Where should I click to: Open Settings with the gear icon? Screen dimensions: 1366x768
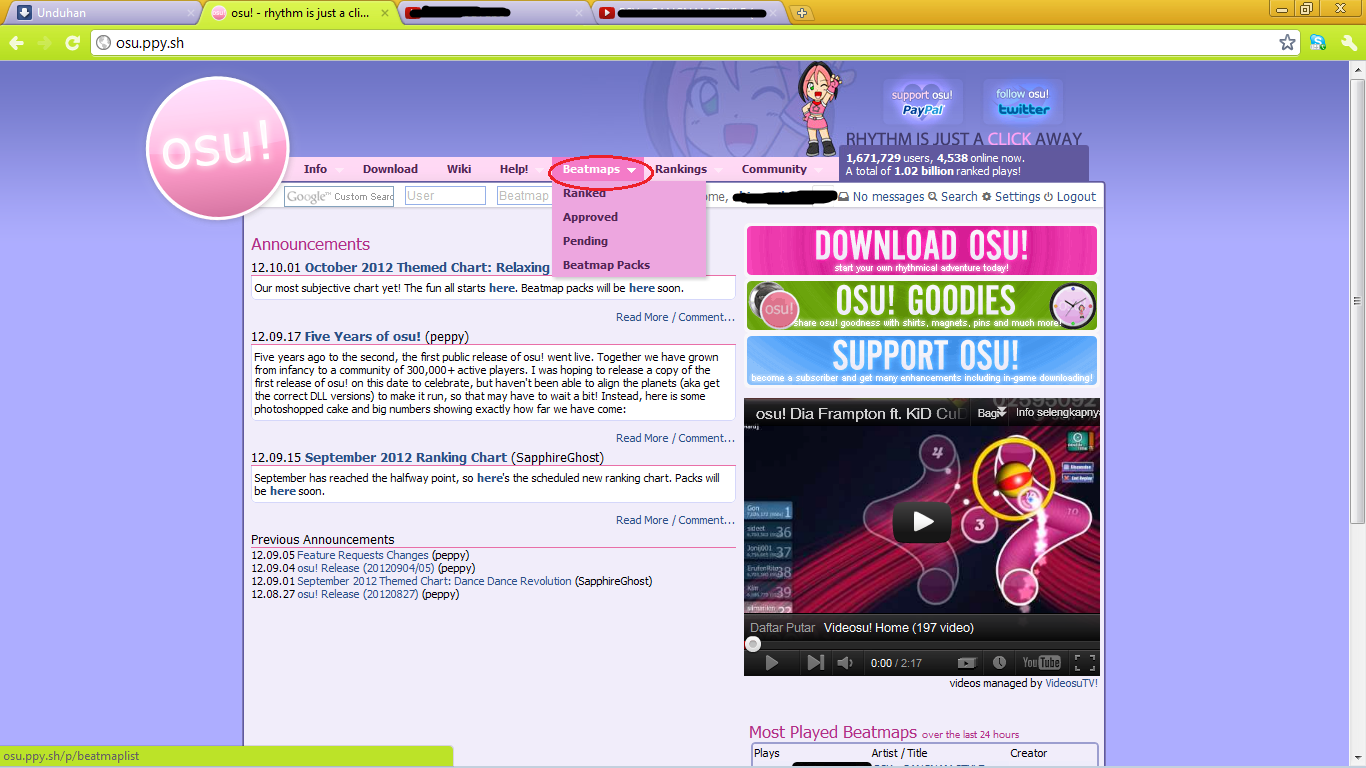click(x=1011, y=197)
